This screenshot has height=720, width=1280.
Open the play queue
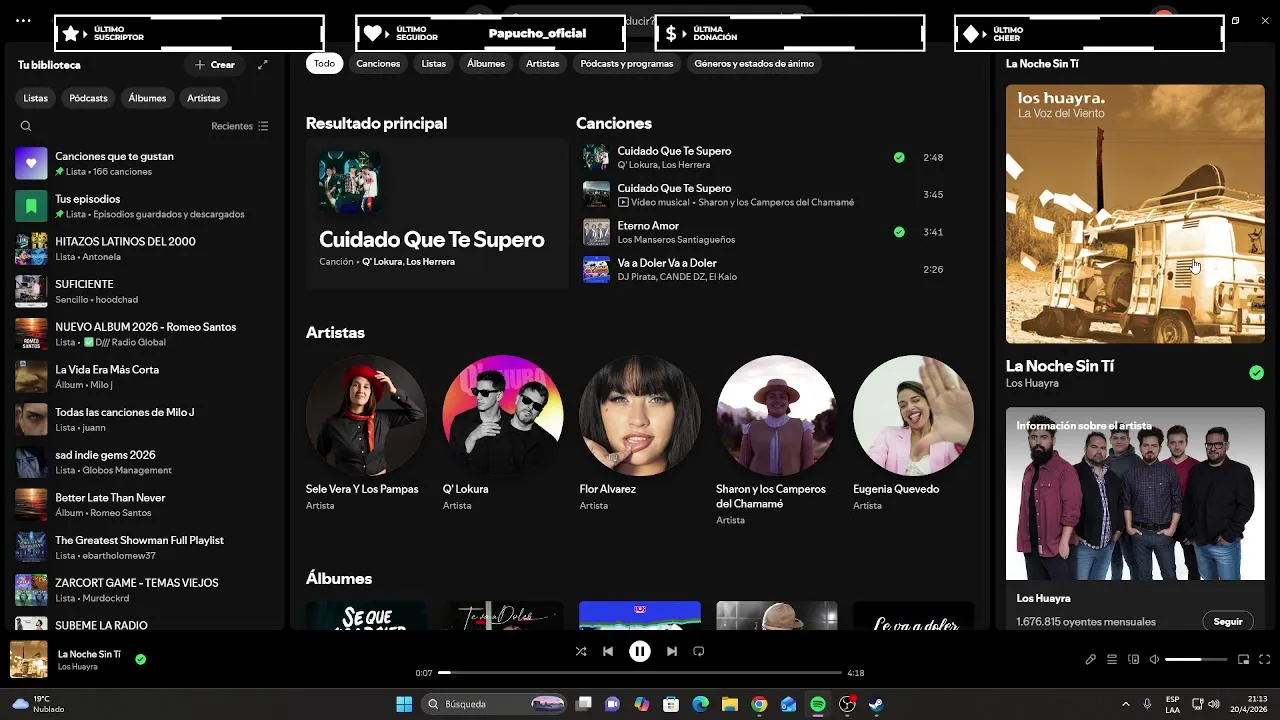1112,659
